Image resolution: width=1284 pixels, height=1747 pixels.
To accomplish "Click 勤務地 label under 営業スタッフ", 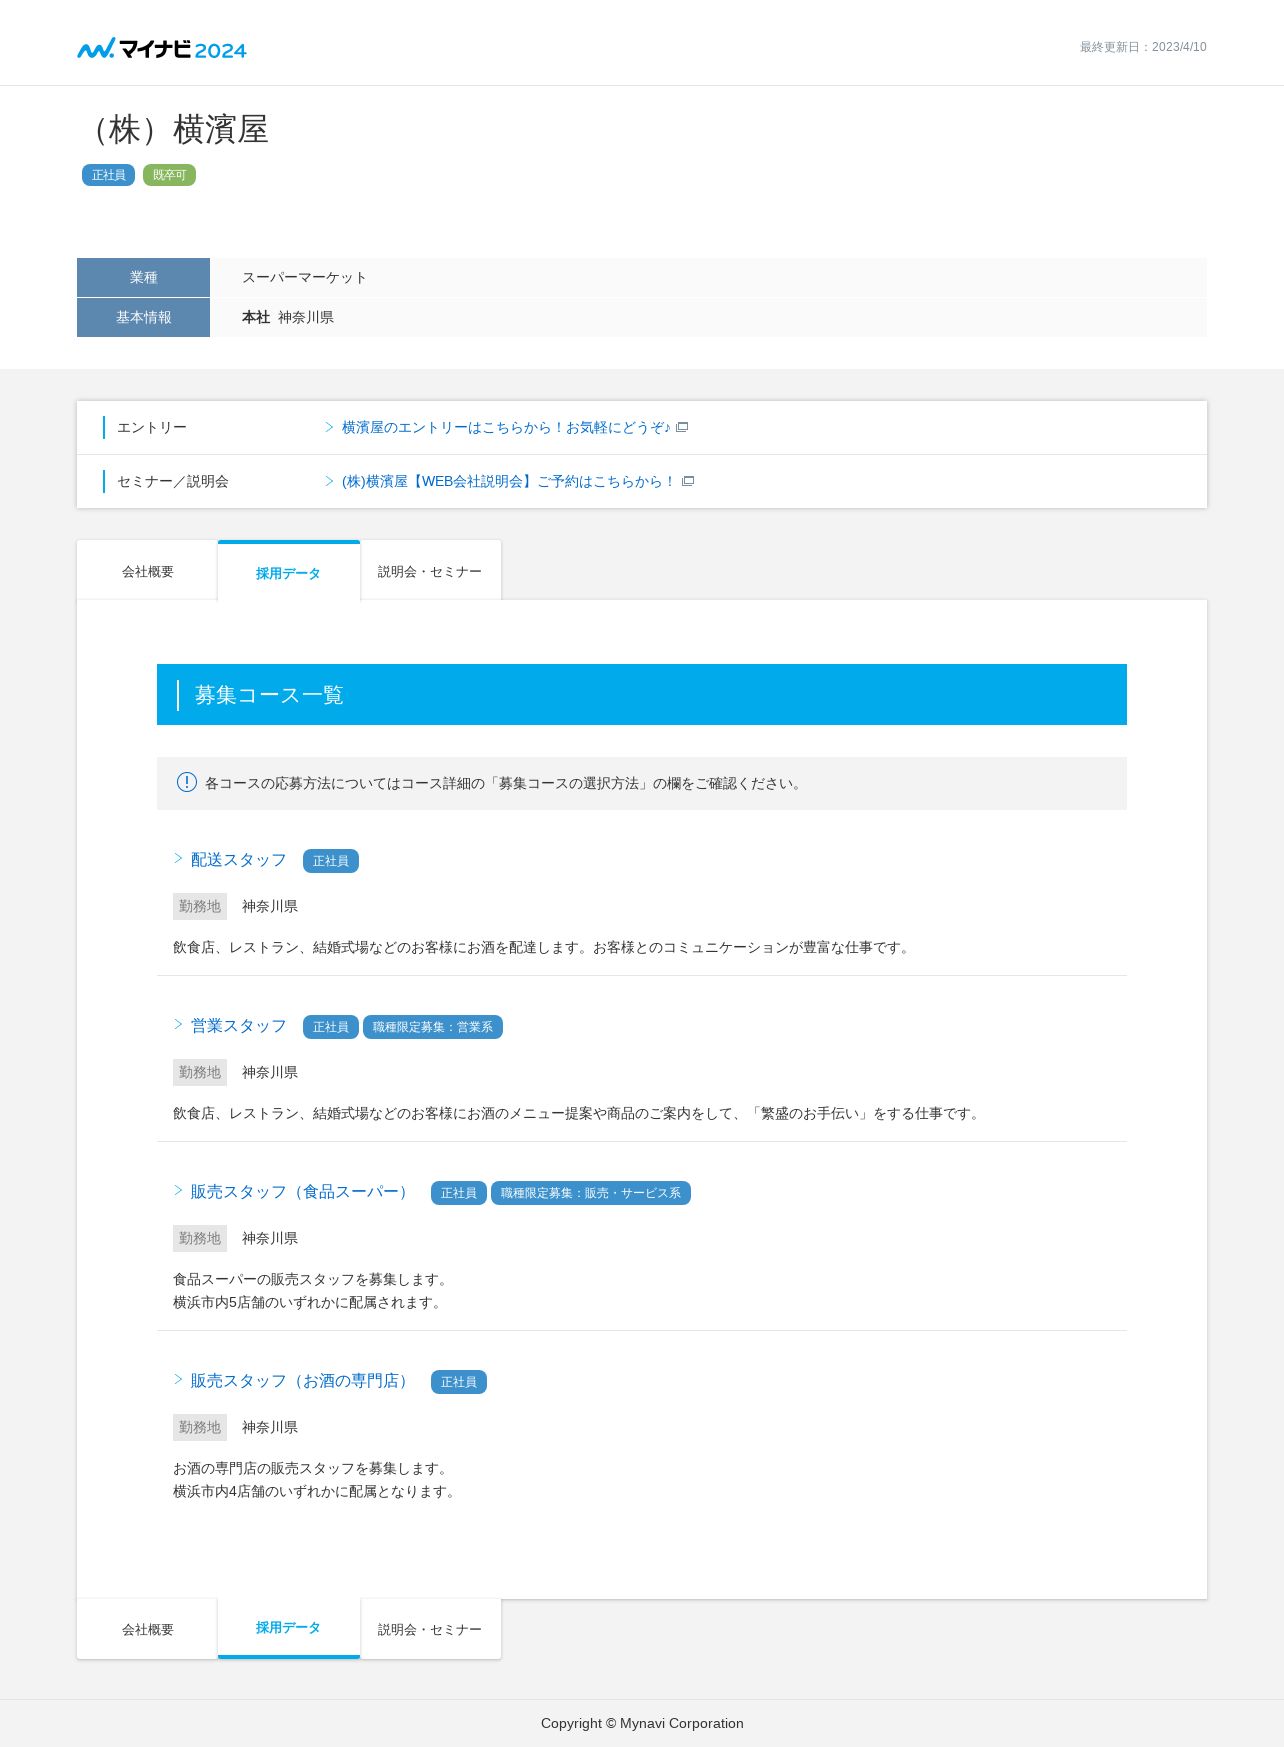I will pyautogui.click(x=200, y=1072).
